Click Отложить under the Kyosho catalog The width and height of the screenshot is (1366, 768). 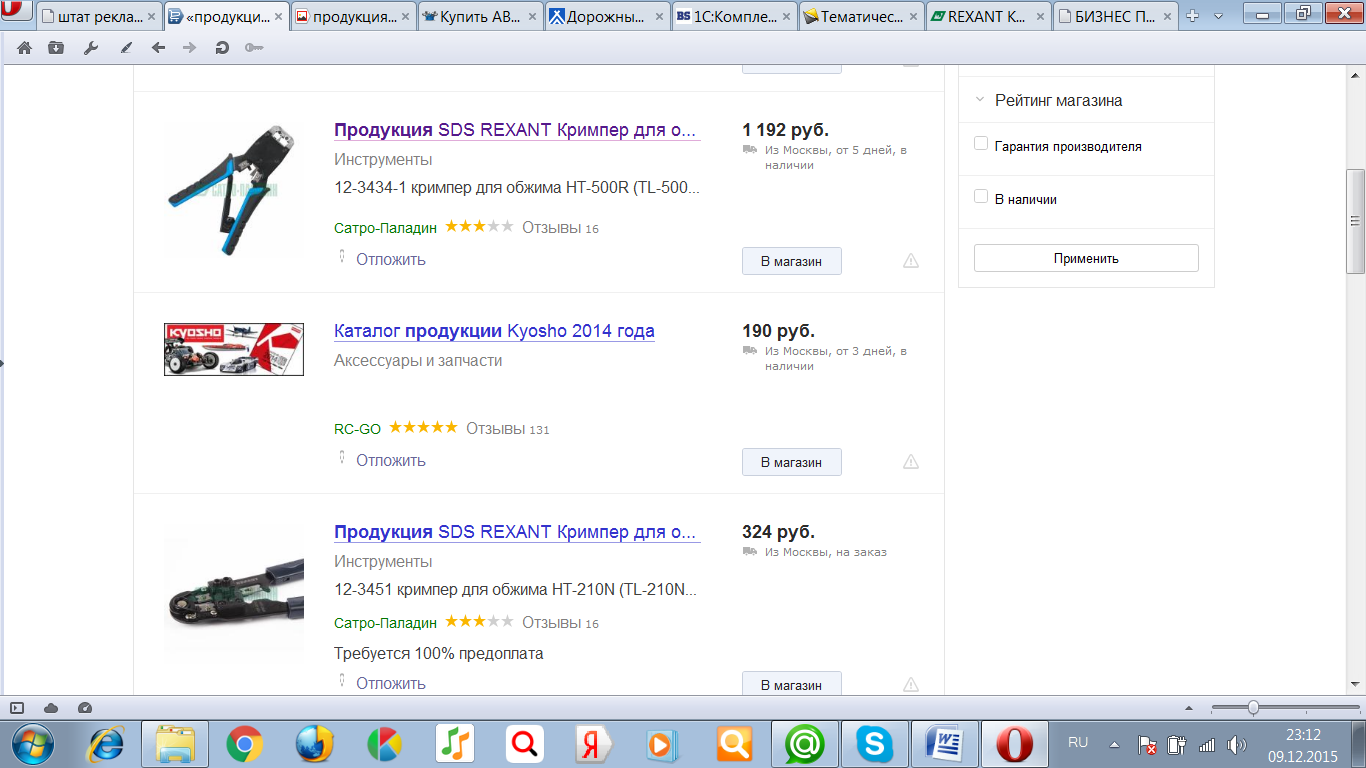390,460
